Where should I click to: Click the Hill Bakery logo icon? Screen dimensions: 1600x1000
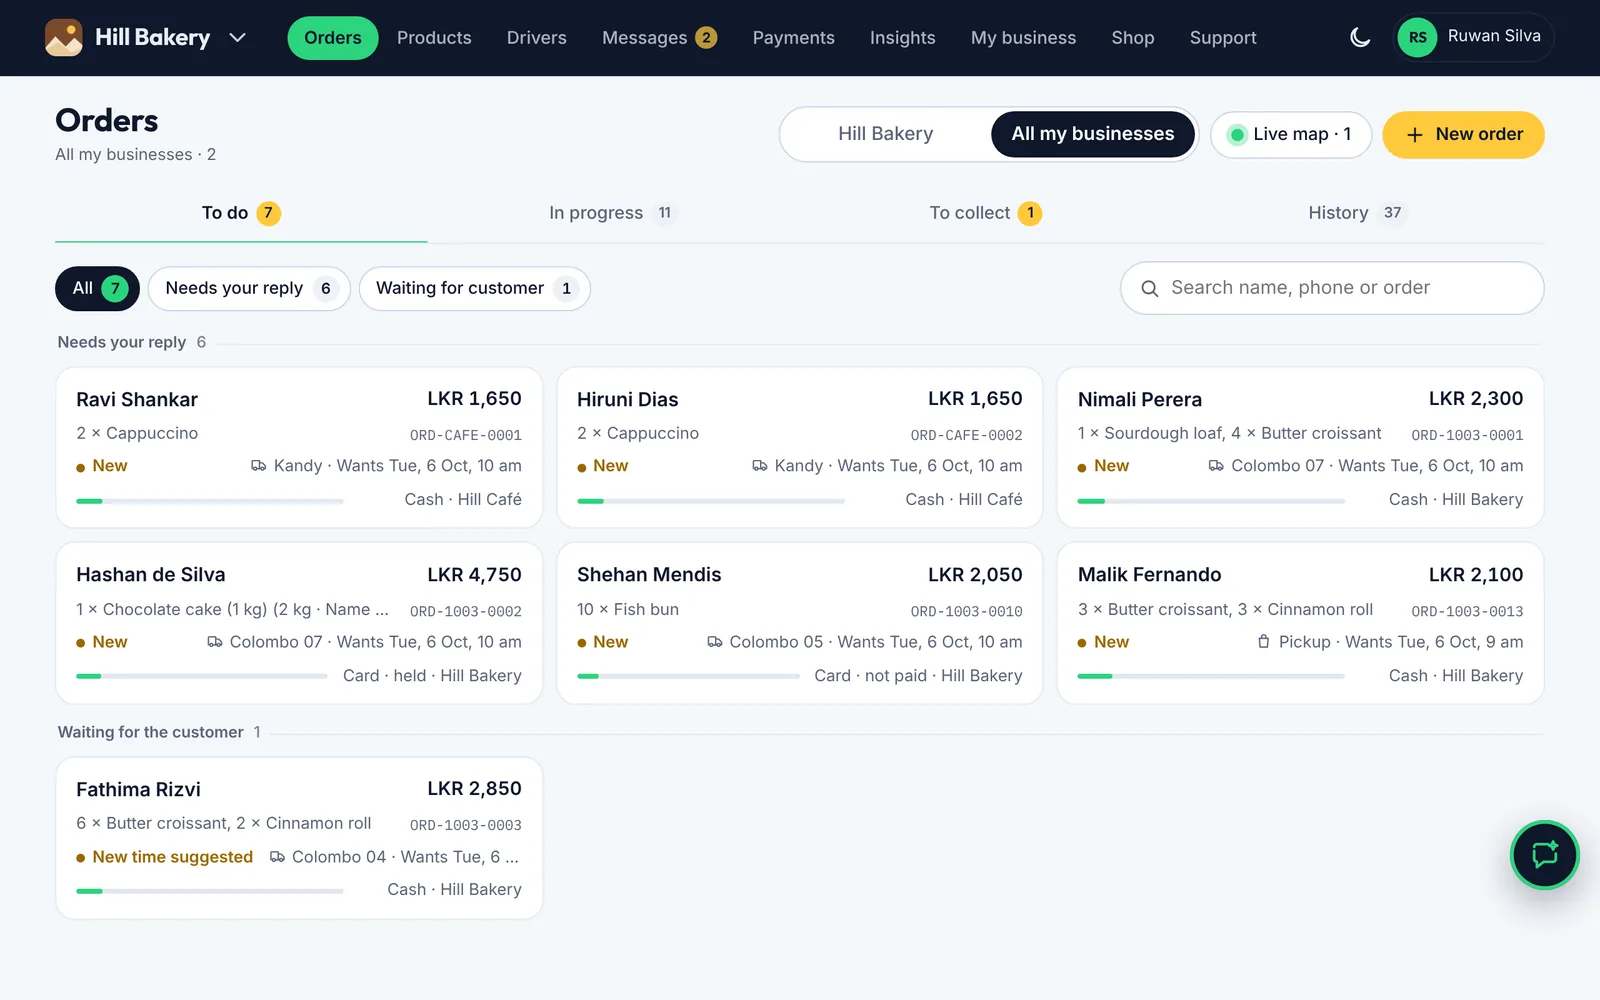[64, 38]
